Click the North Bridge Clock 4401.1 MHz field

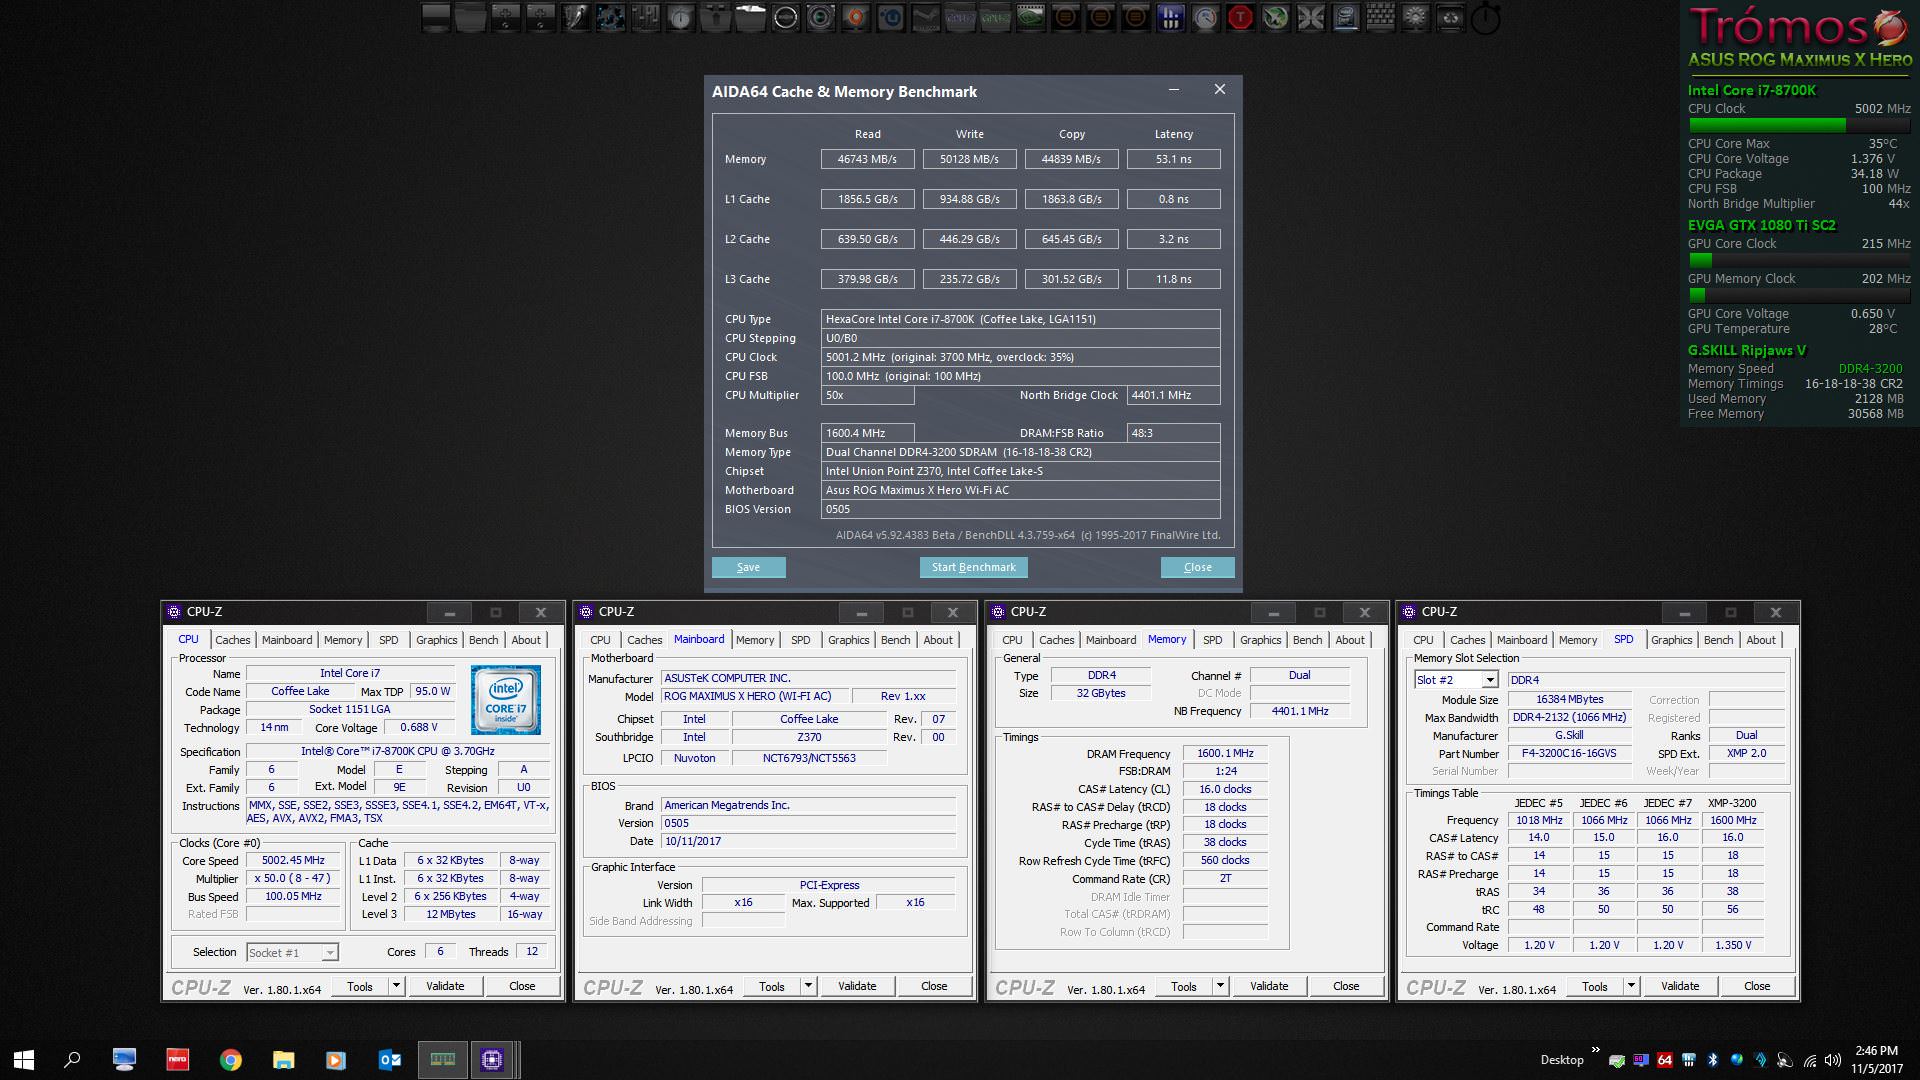[1173, 395]
